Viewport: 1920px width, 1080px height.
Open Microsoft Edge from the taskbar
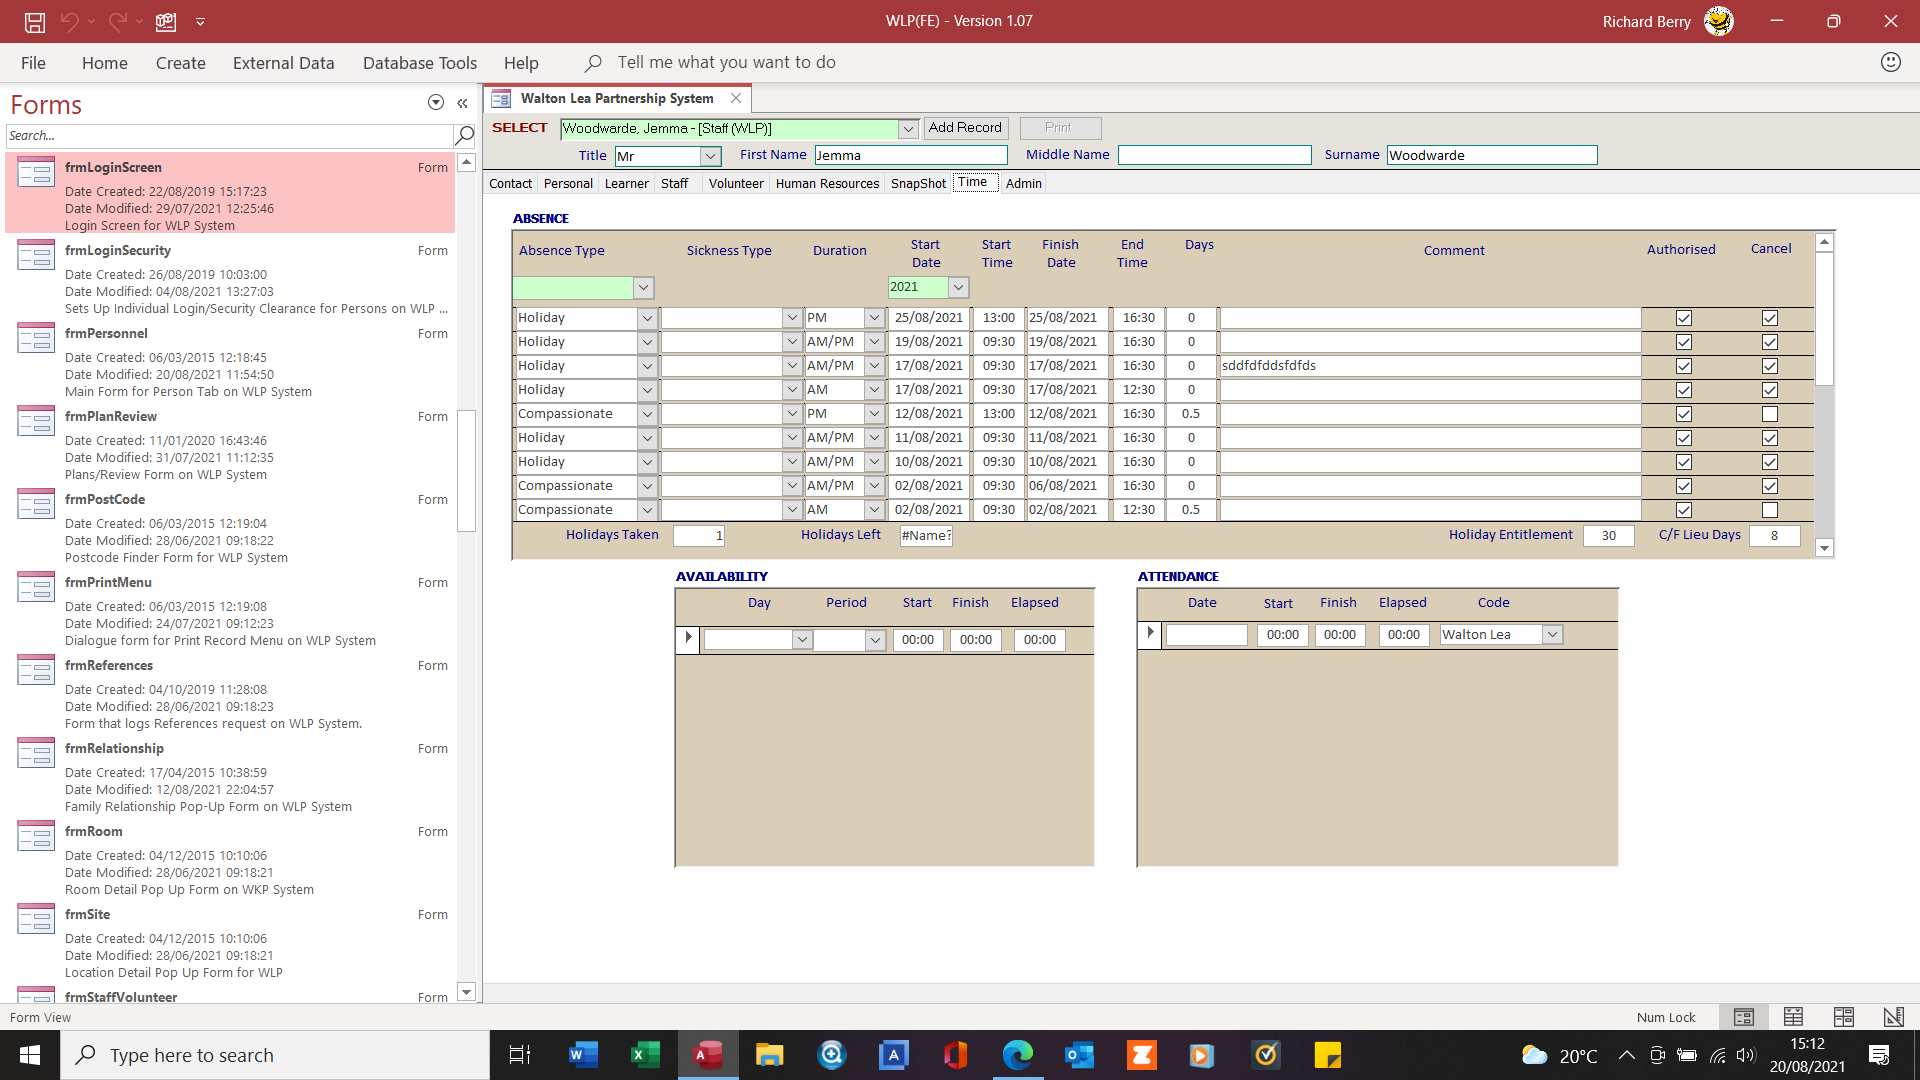[1017, 1055]
